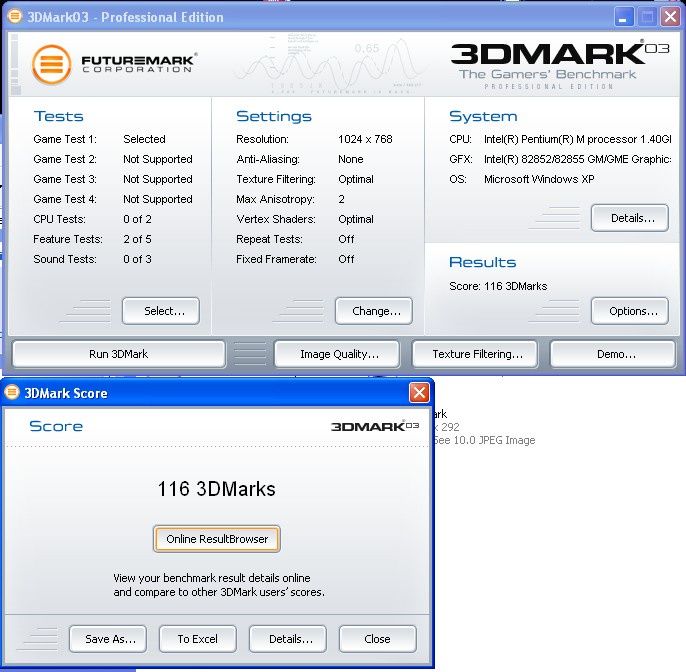Start the benchmark with Run 3DMark
The height and width of the screenshot is (672, 686).
119,354
